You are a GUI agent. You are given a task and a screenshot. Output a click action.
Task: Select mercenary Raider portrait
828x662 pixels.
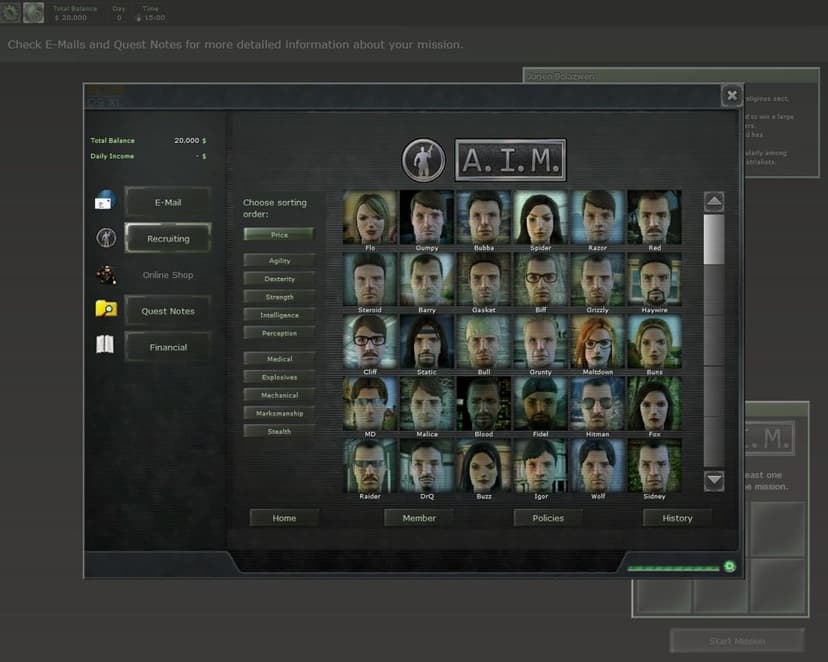370,466
